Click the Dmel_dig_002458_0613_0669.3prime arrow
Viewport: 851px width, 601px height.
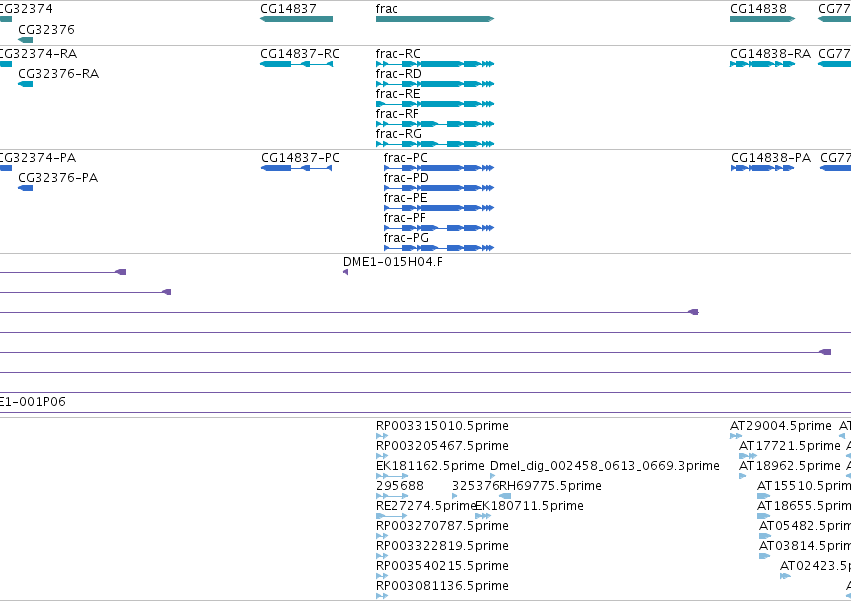493,476
